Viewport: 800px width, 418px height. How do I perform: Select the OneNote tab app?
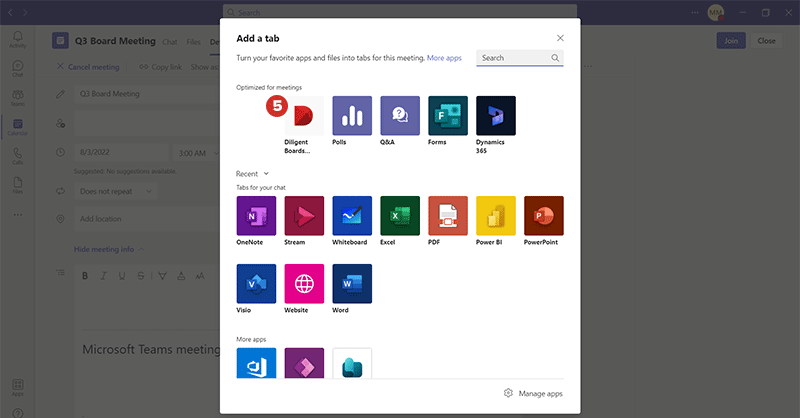(256, 215)
